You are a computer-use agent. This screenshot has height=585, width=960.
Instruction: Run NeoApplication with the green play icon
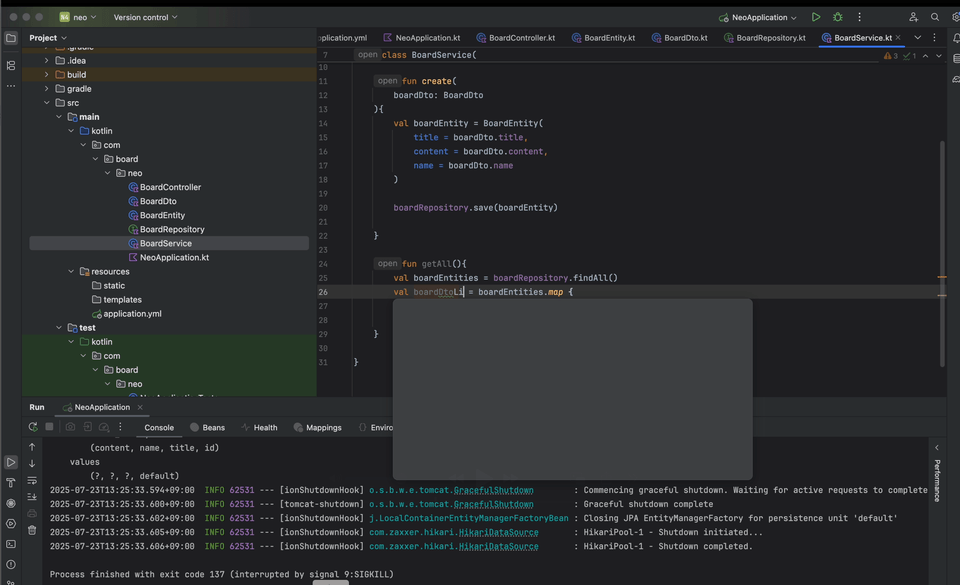pyautogui.click(x=816, y=17)
